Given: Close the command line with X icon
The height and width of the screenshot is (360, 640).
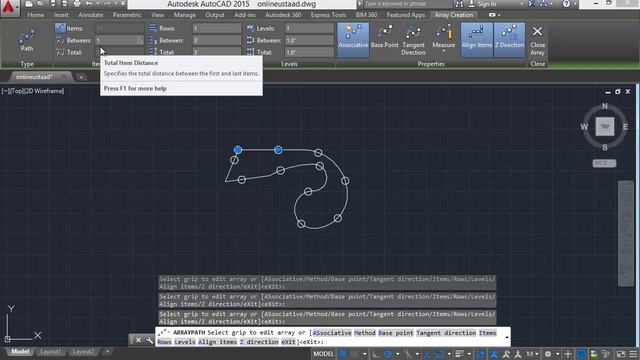Looking at the screenshot, I should coord(138,340).
